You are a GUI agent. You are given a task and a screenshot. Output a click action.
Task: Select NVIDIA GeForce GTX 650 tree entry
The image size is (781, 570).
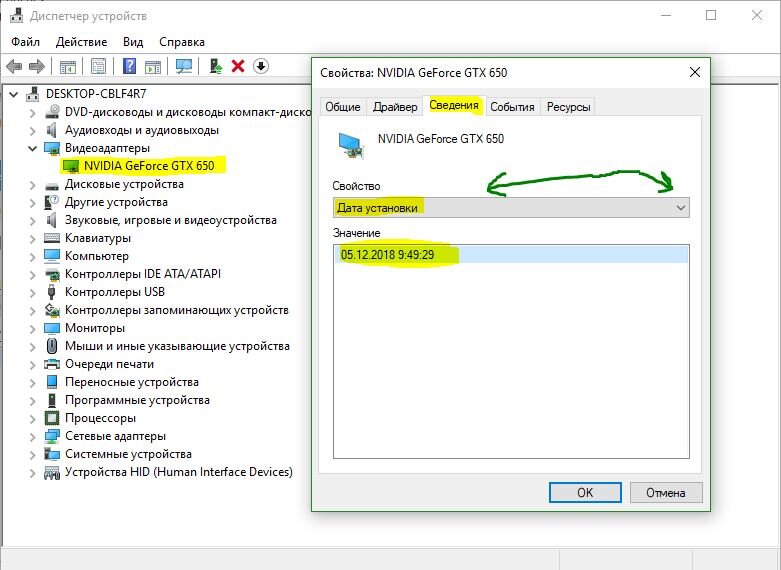149,166
